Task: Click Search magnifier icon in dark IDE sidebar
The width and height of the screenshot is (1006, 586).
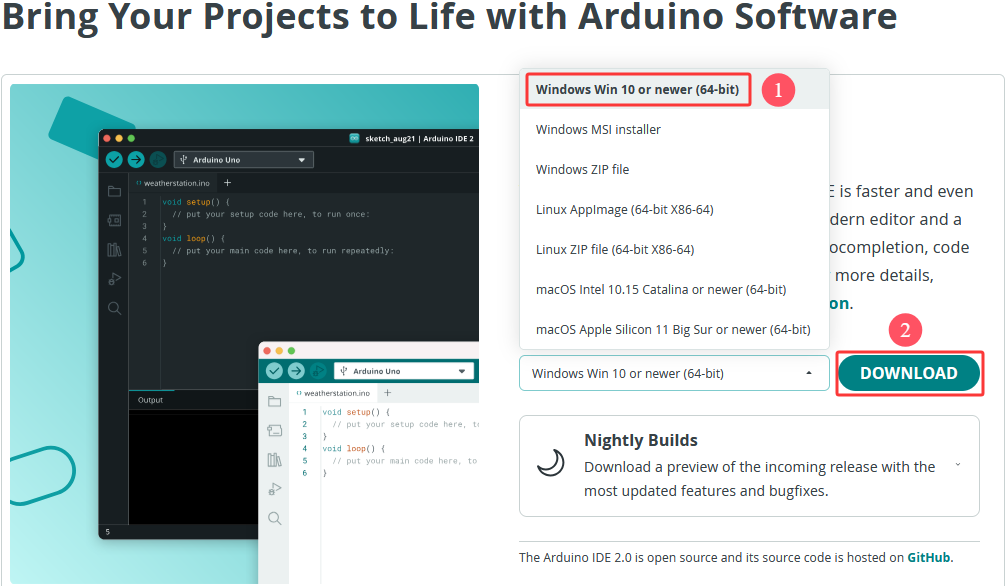Action: tap(115, 308)
